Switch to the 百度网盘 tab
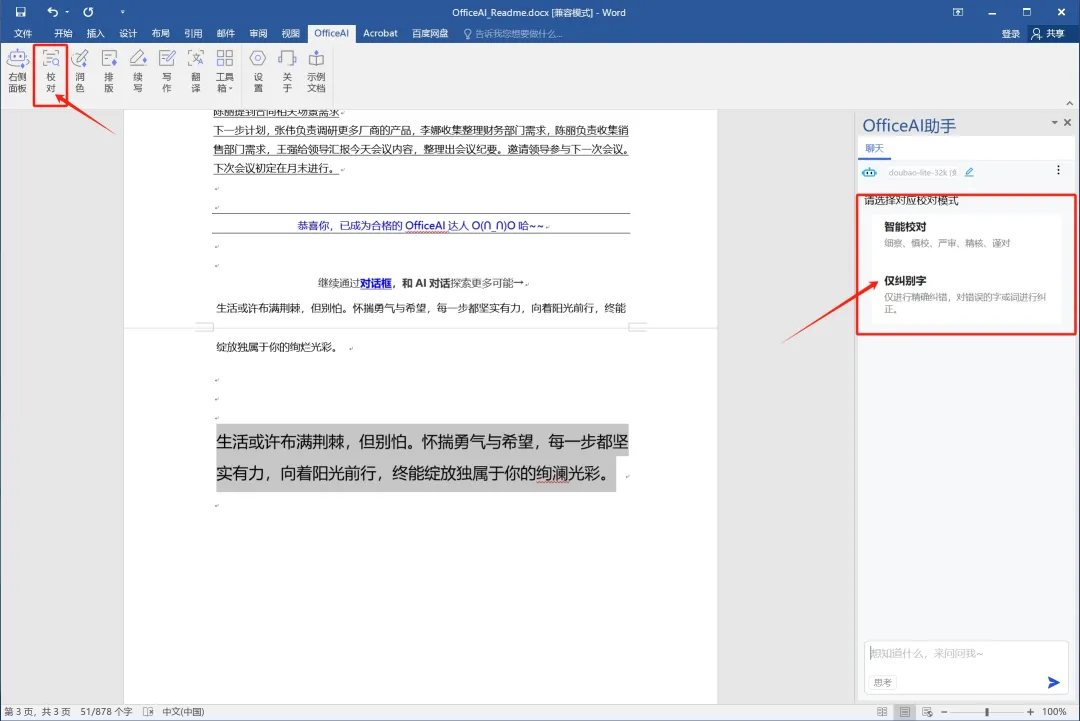1080x721 pixels. click(x=430, y=33)
